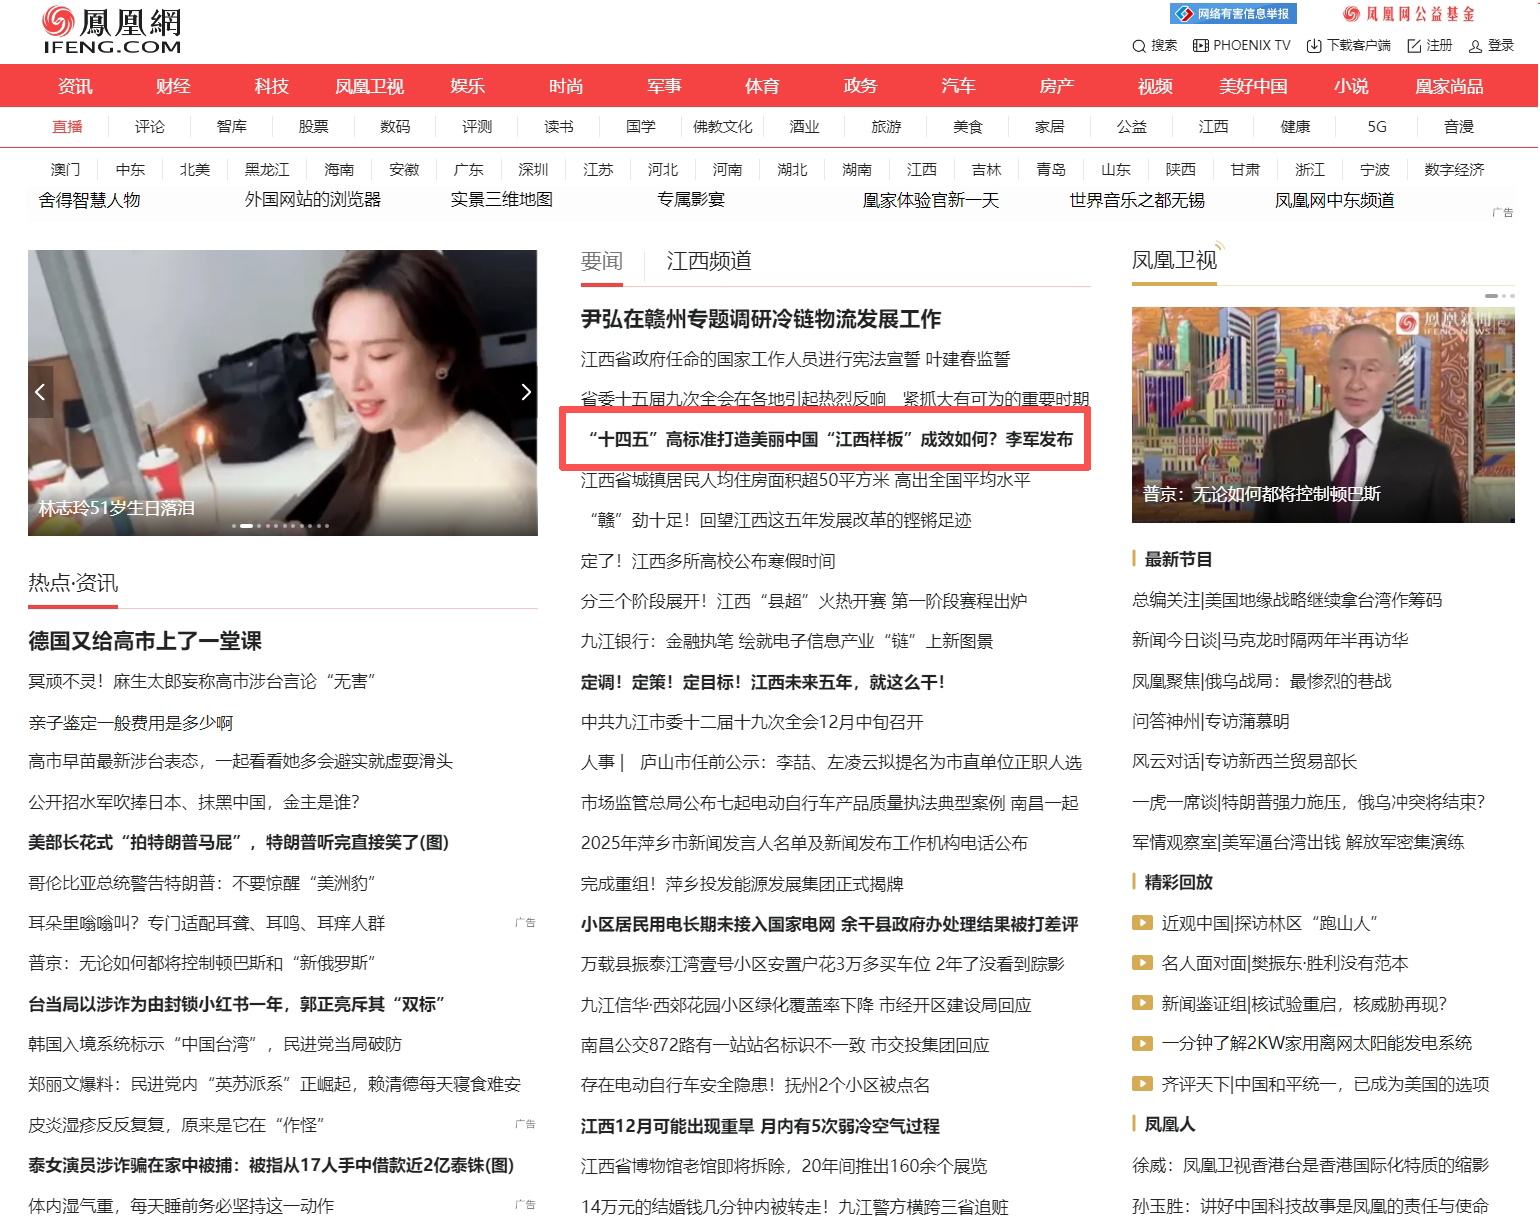Show next slide in the photo carousel
The width and height of the screenshot is (1540, 1226).
click(x=526, y=392)
